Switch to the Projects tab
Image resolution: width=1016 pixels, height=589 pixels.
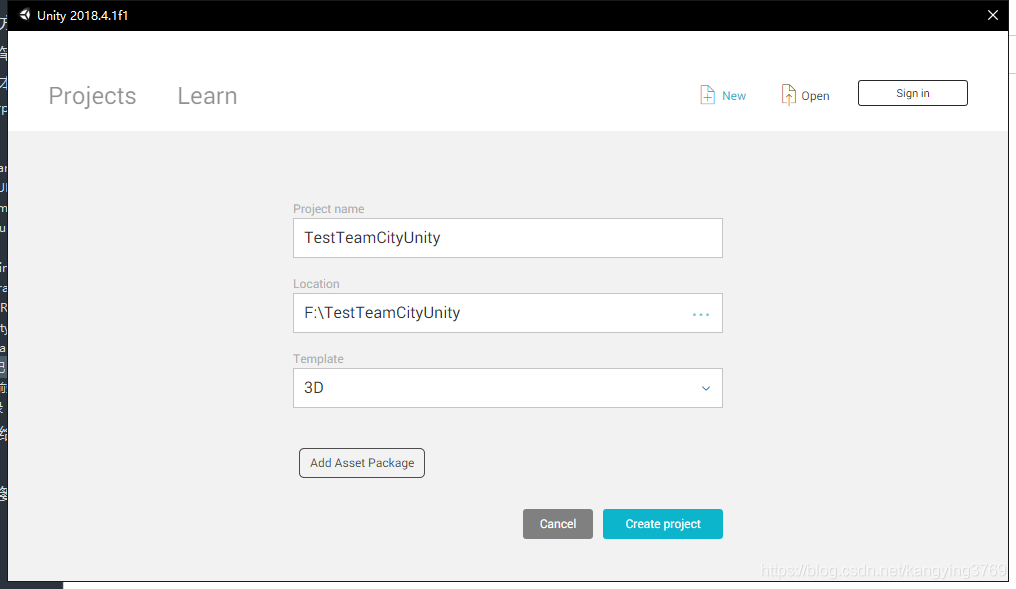click(x=92, y=96)
